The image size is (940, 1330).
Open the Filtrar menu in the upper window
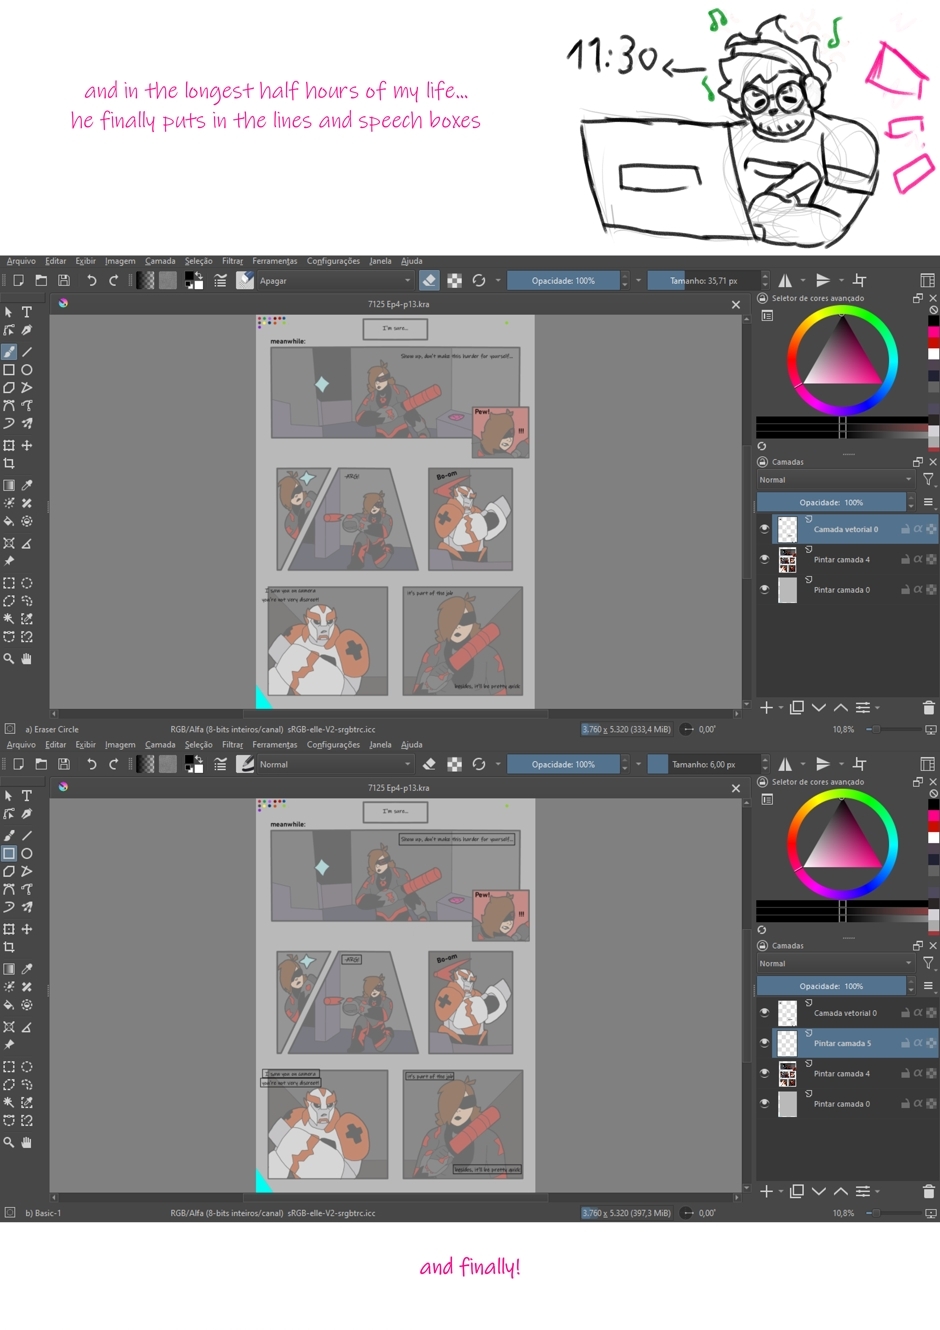coord(232,261)
